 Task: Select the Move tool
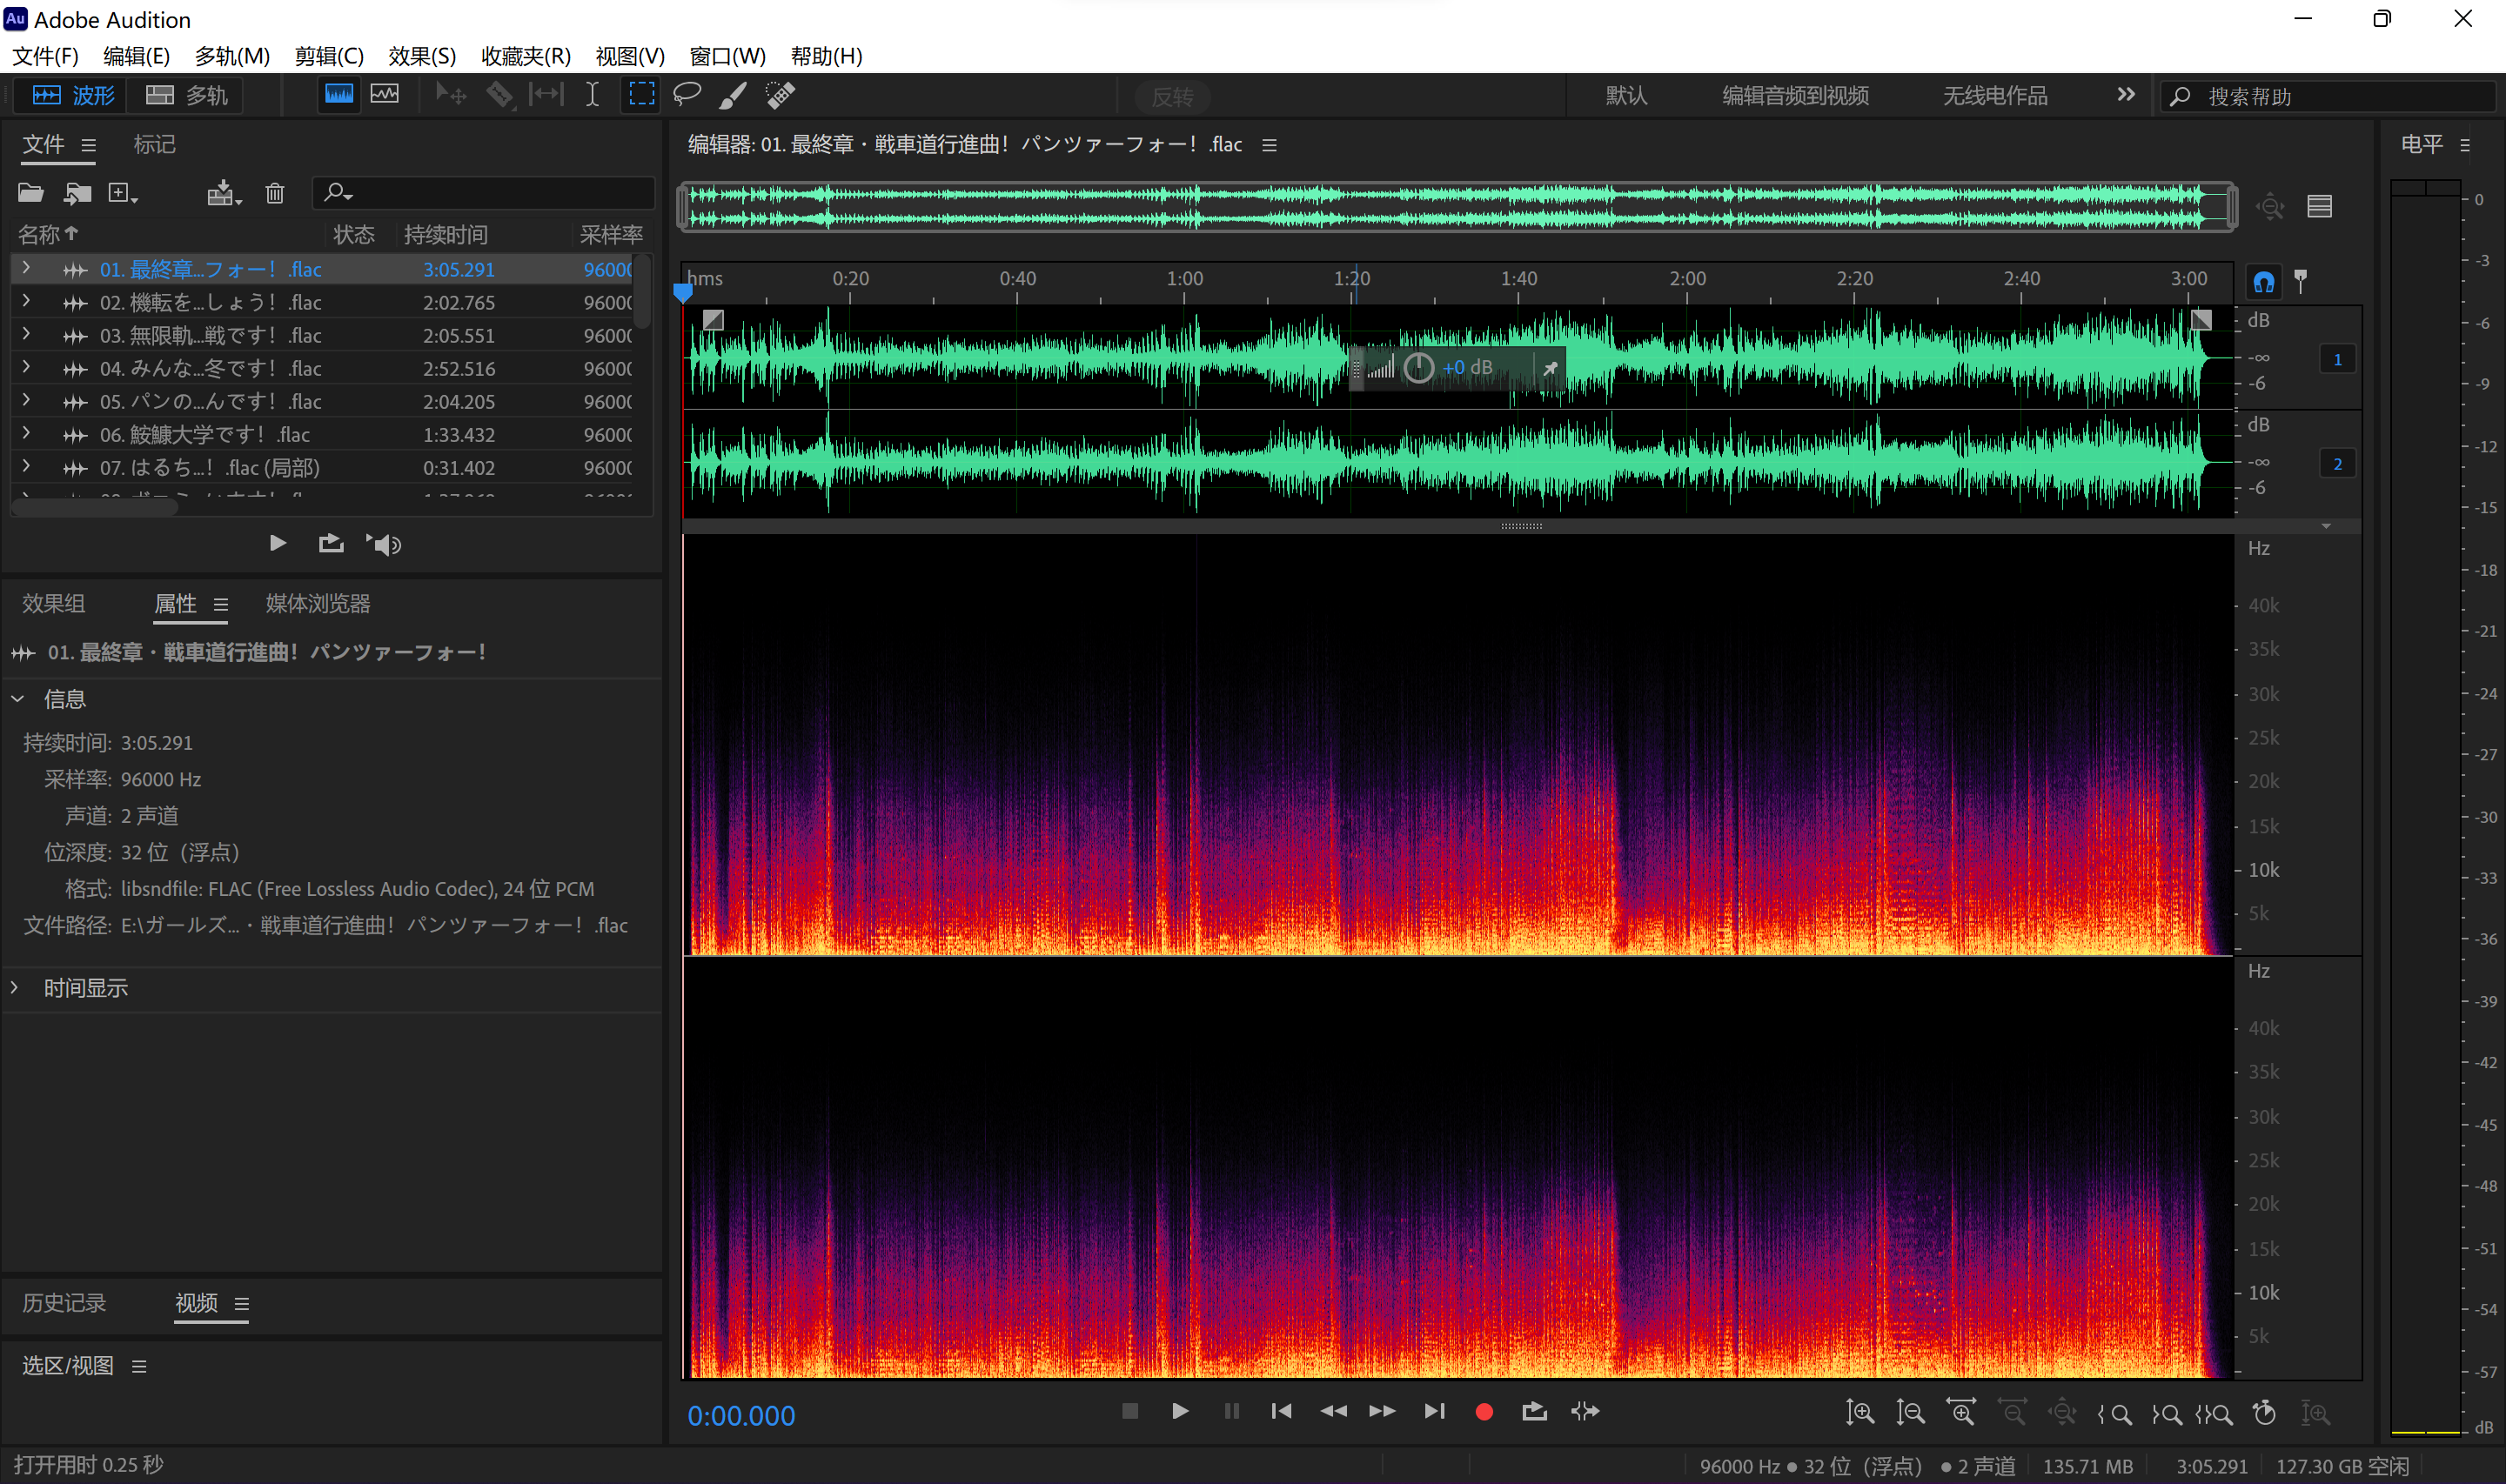click(451, 95)
